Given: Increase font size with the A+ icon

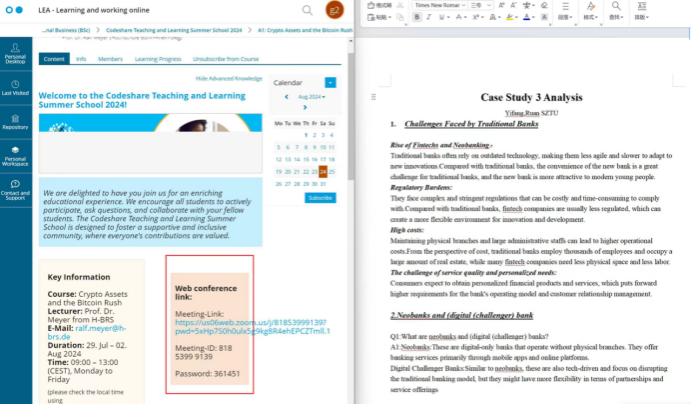Looking at the screenshot, I should coord(501,5).
